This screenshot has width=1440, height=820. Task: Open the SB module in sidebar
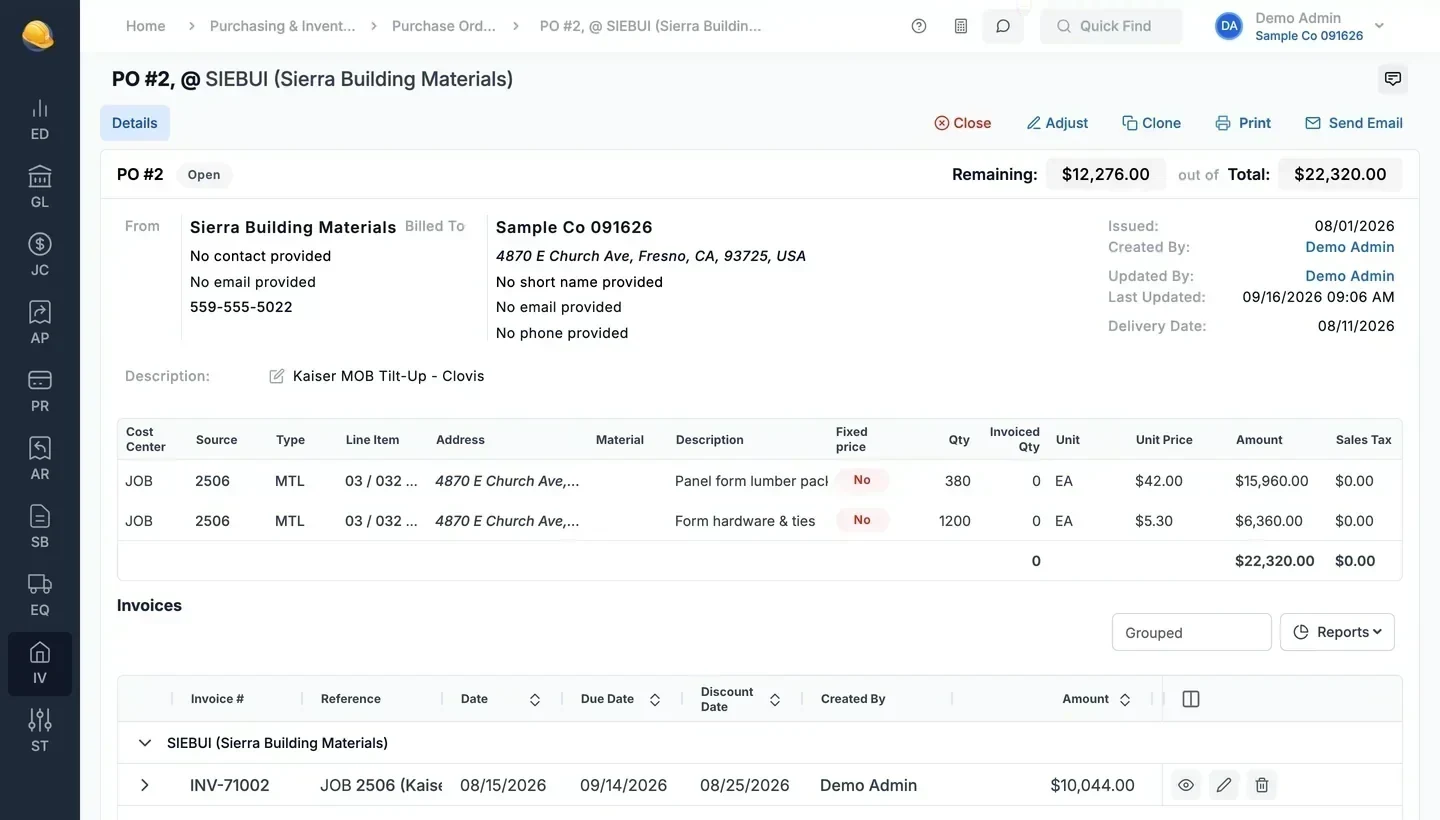pyautogui.click(x=40, y=528)
